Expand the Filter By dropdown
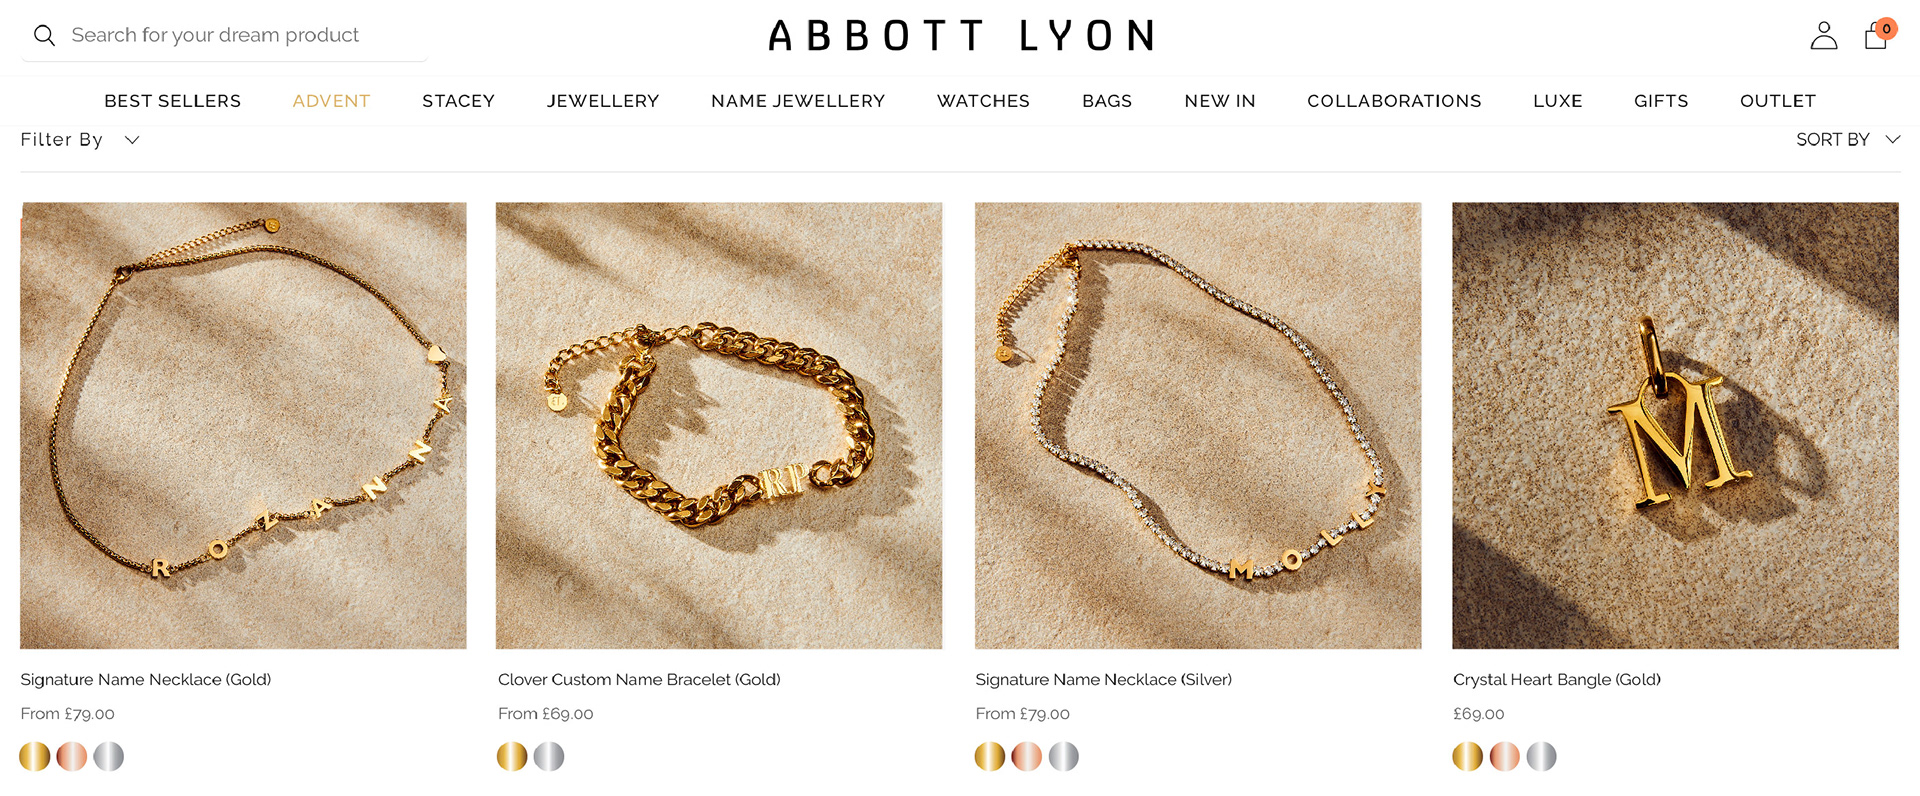The image size is (1920, 796). [80, 140]
